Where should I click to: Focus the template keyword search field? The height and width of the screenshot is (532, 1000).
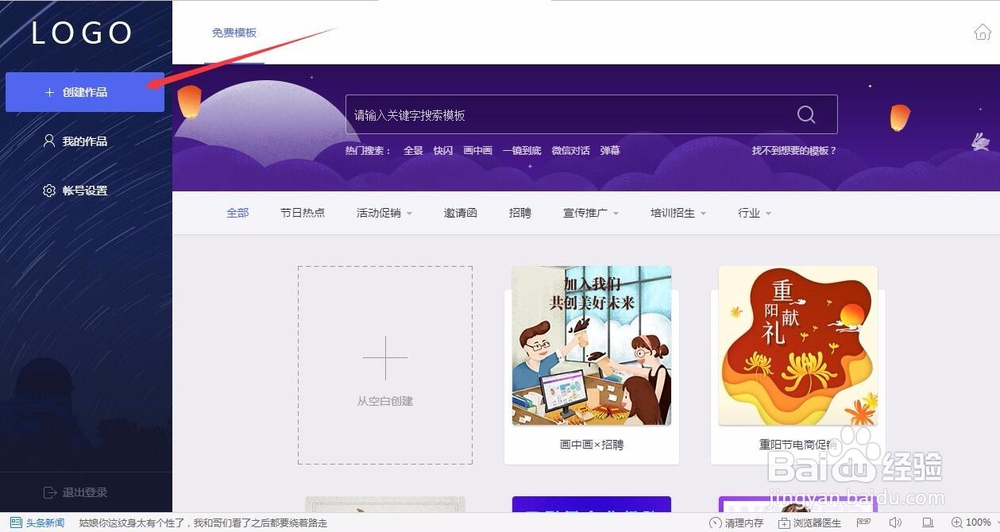(x=591, y=114)
